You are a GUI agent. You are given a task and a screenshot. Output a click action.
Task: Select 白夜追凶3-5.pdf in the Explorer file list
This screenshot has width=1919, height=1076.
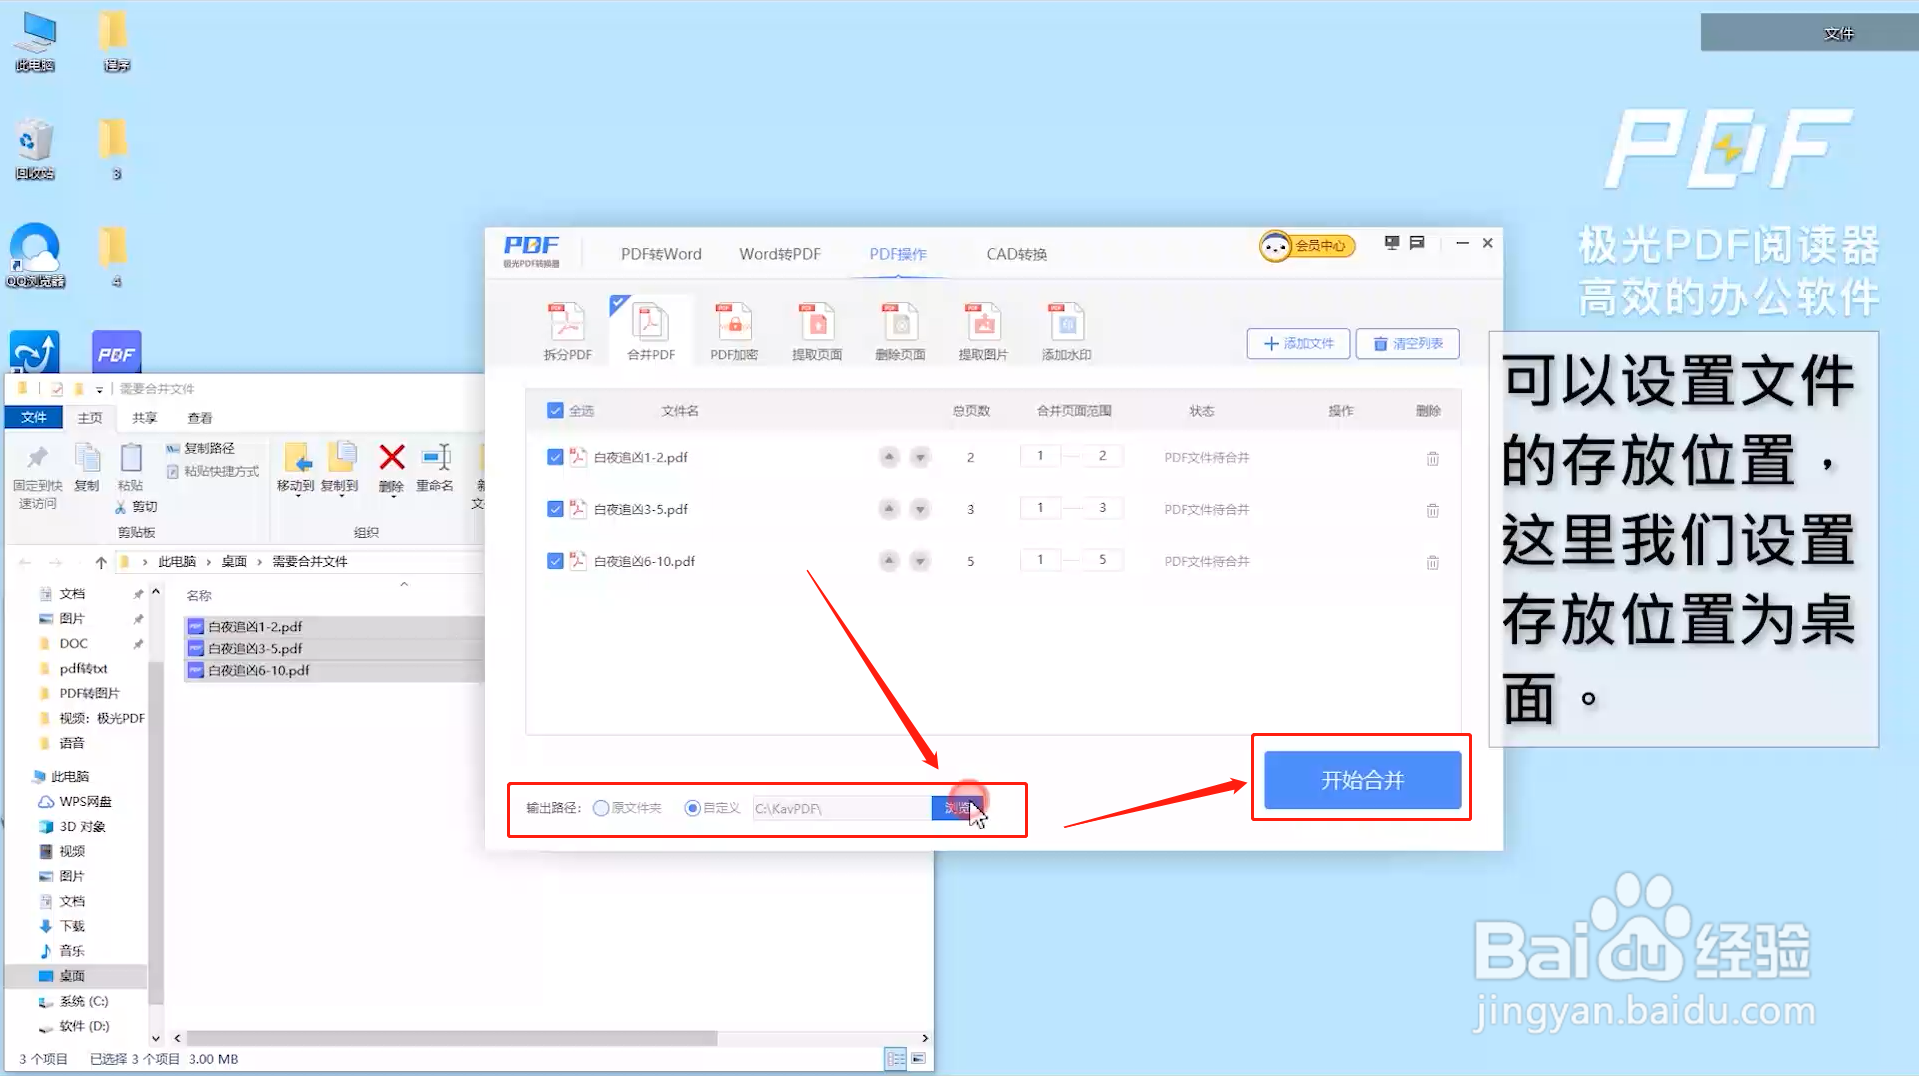click(255, 648)
